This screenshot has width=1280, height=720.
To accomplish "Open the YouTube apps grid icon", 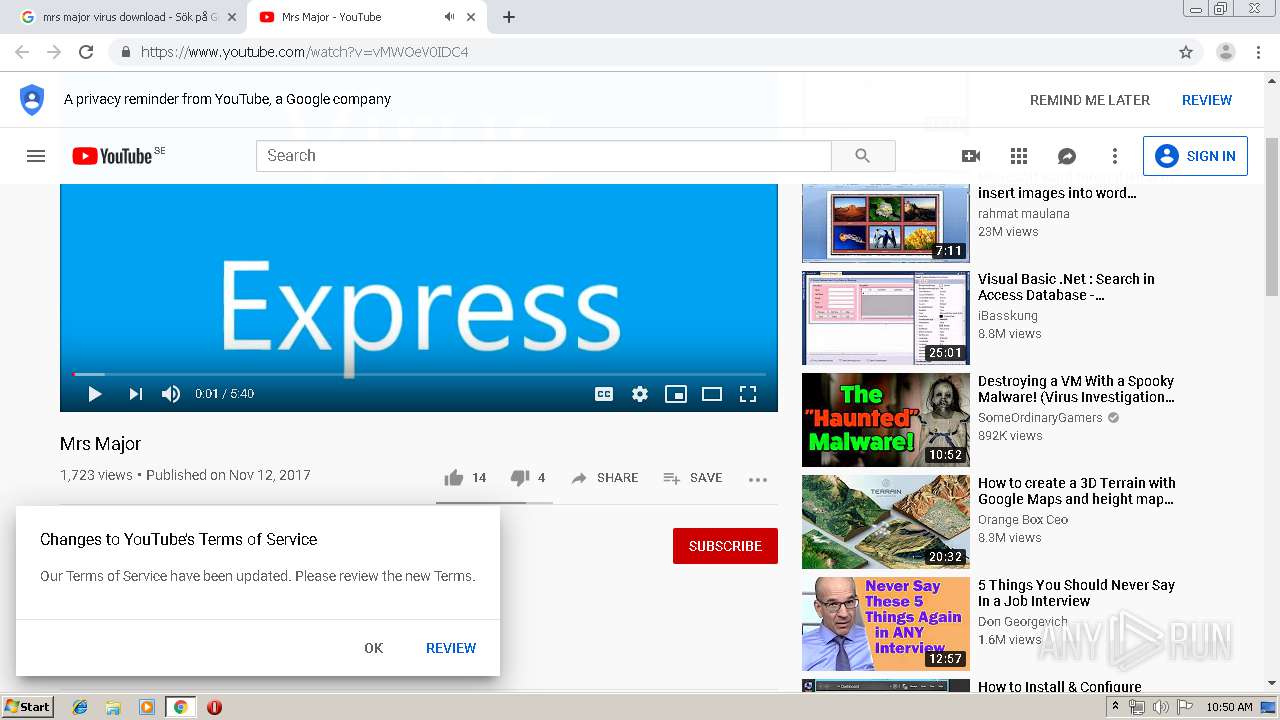I will [x=1019, y=156].
